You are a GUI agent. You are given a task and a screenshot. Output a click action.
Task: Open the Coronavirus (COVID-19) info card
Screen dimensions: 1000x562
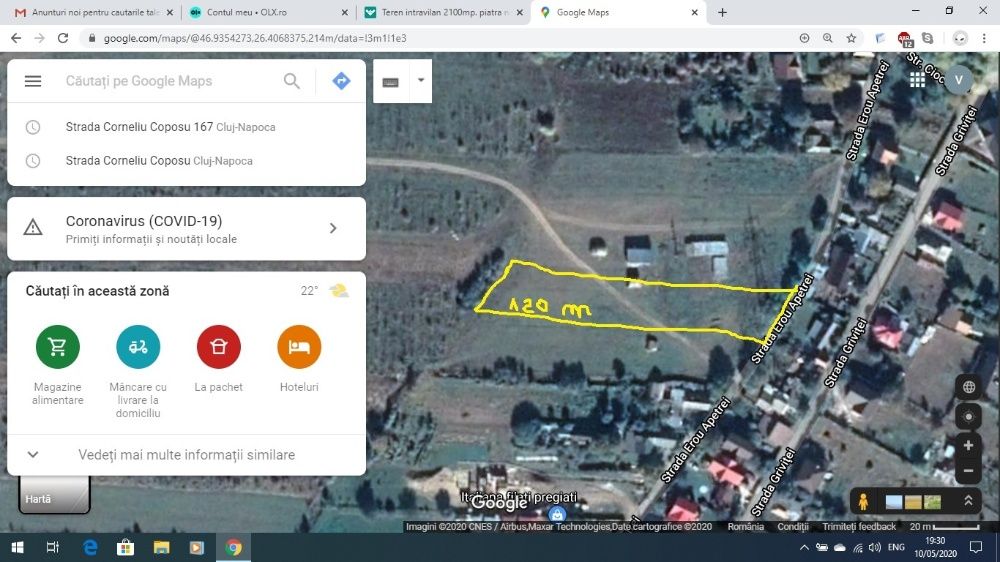tap(186, 228)
